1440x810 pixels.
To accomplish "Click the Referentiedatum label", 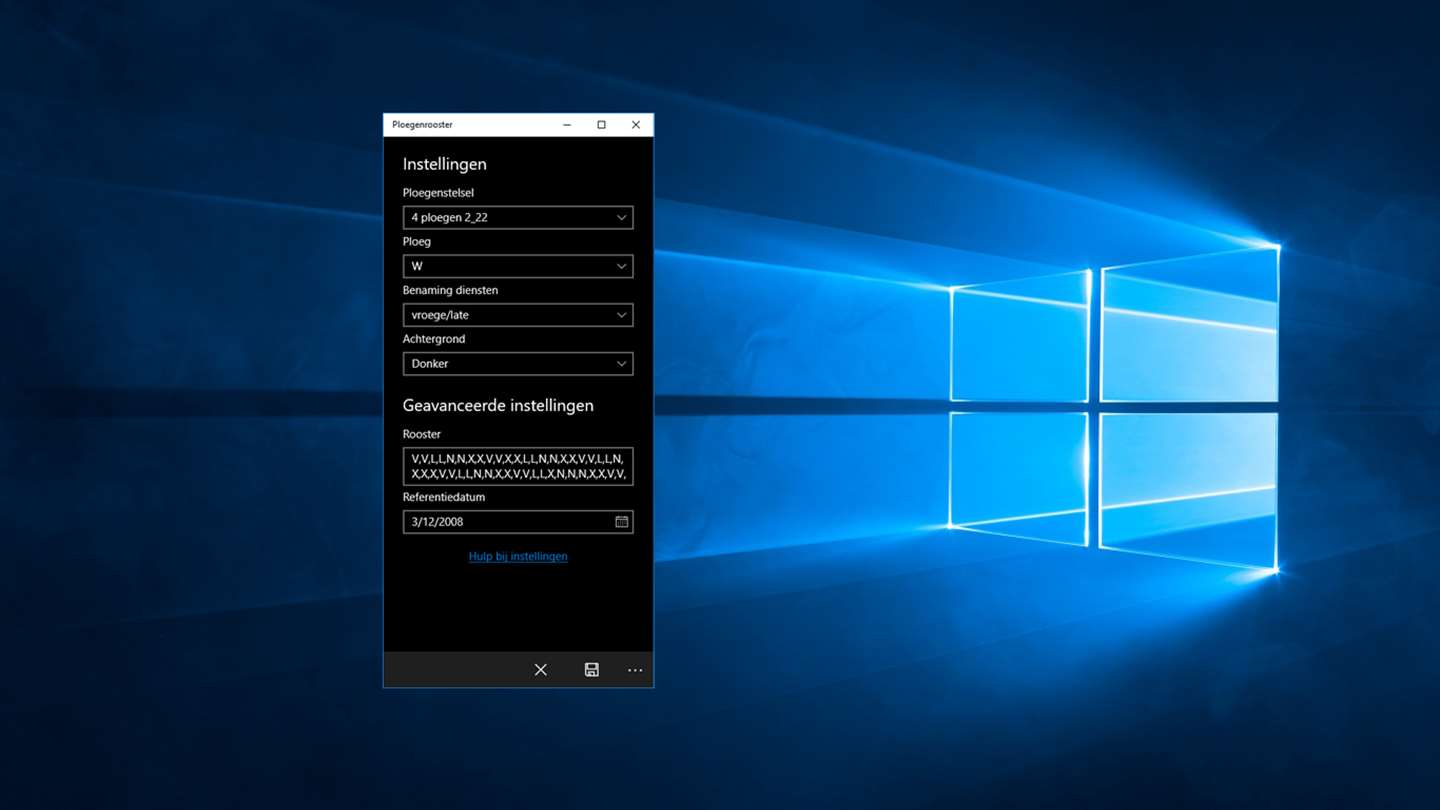I will tap(444, 497).
